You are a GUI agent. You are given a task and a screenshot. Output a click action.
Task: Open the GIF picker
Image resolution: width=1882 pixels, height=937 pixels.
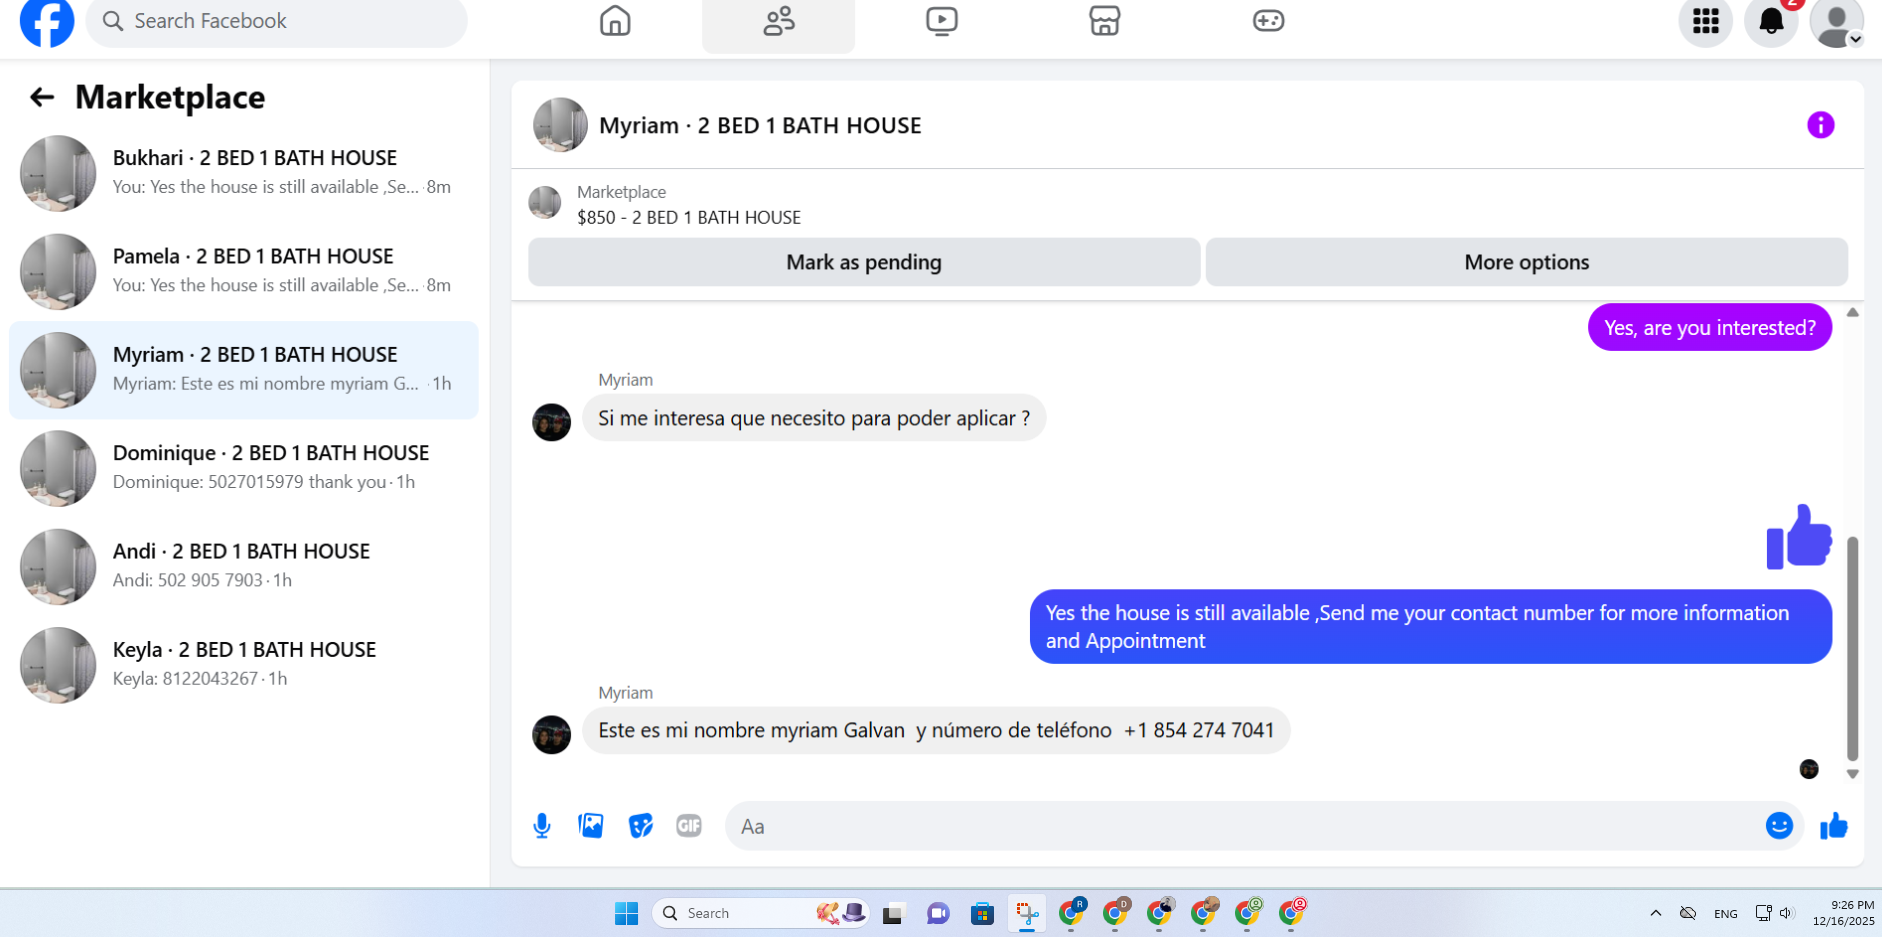tap(689, 826)
